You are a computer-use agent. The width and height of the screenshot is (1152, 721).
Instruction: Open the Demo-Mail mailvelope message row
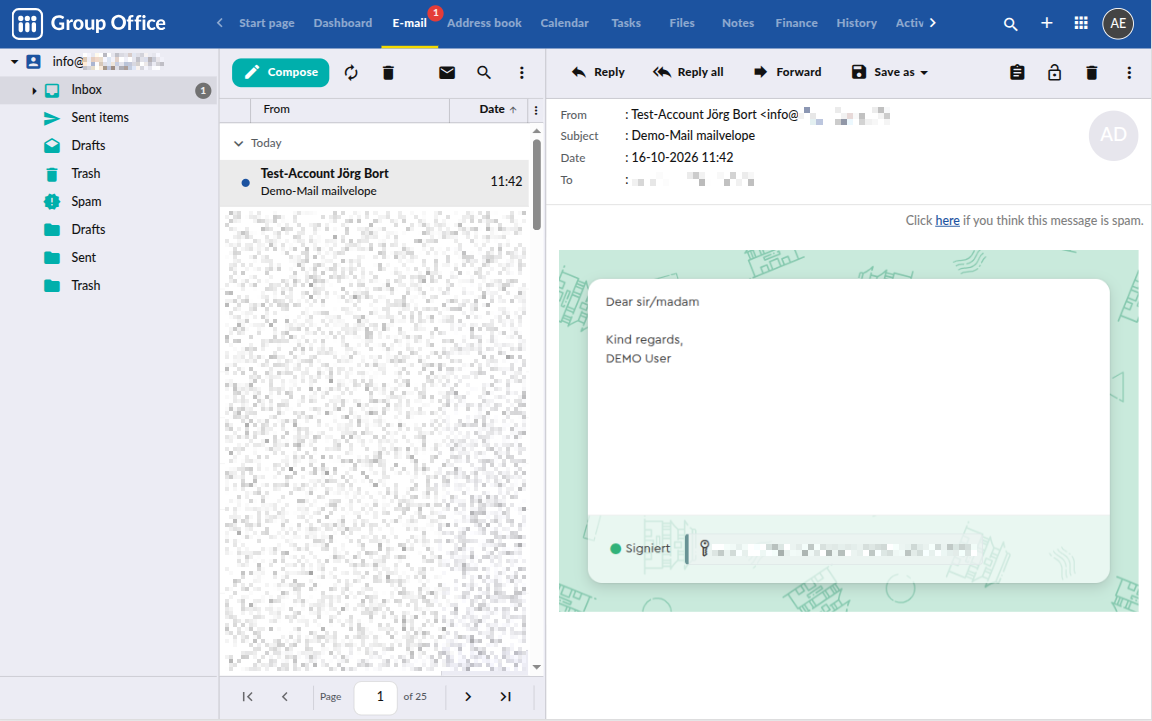(375, 182)
